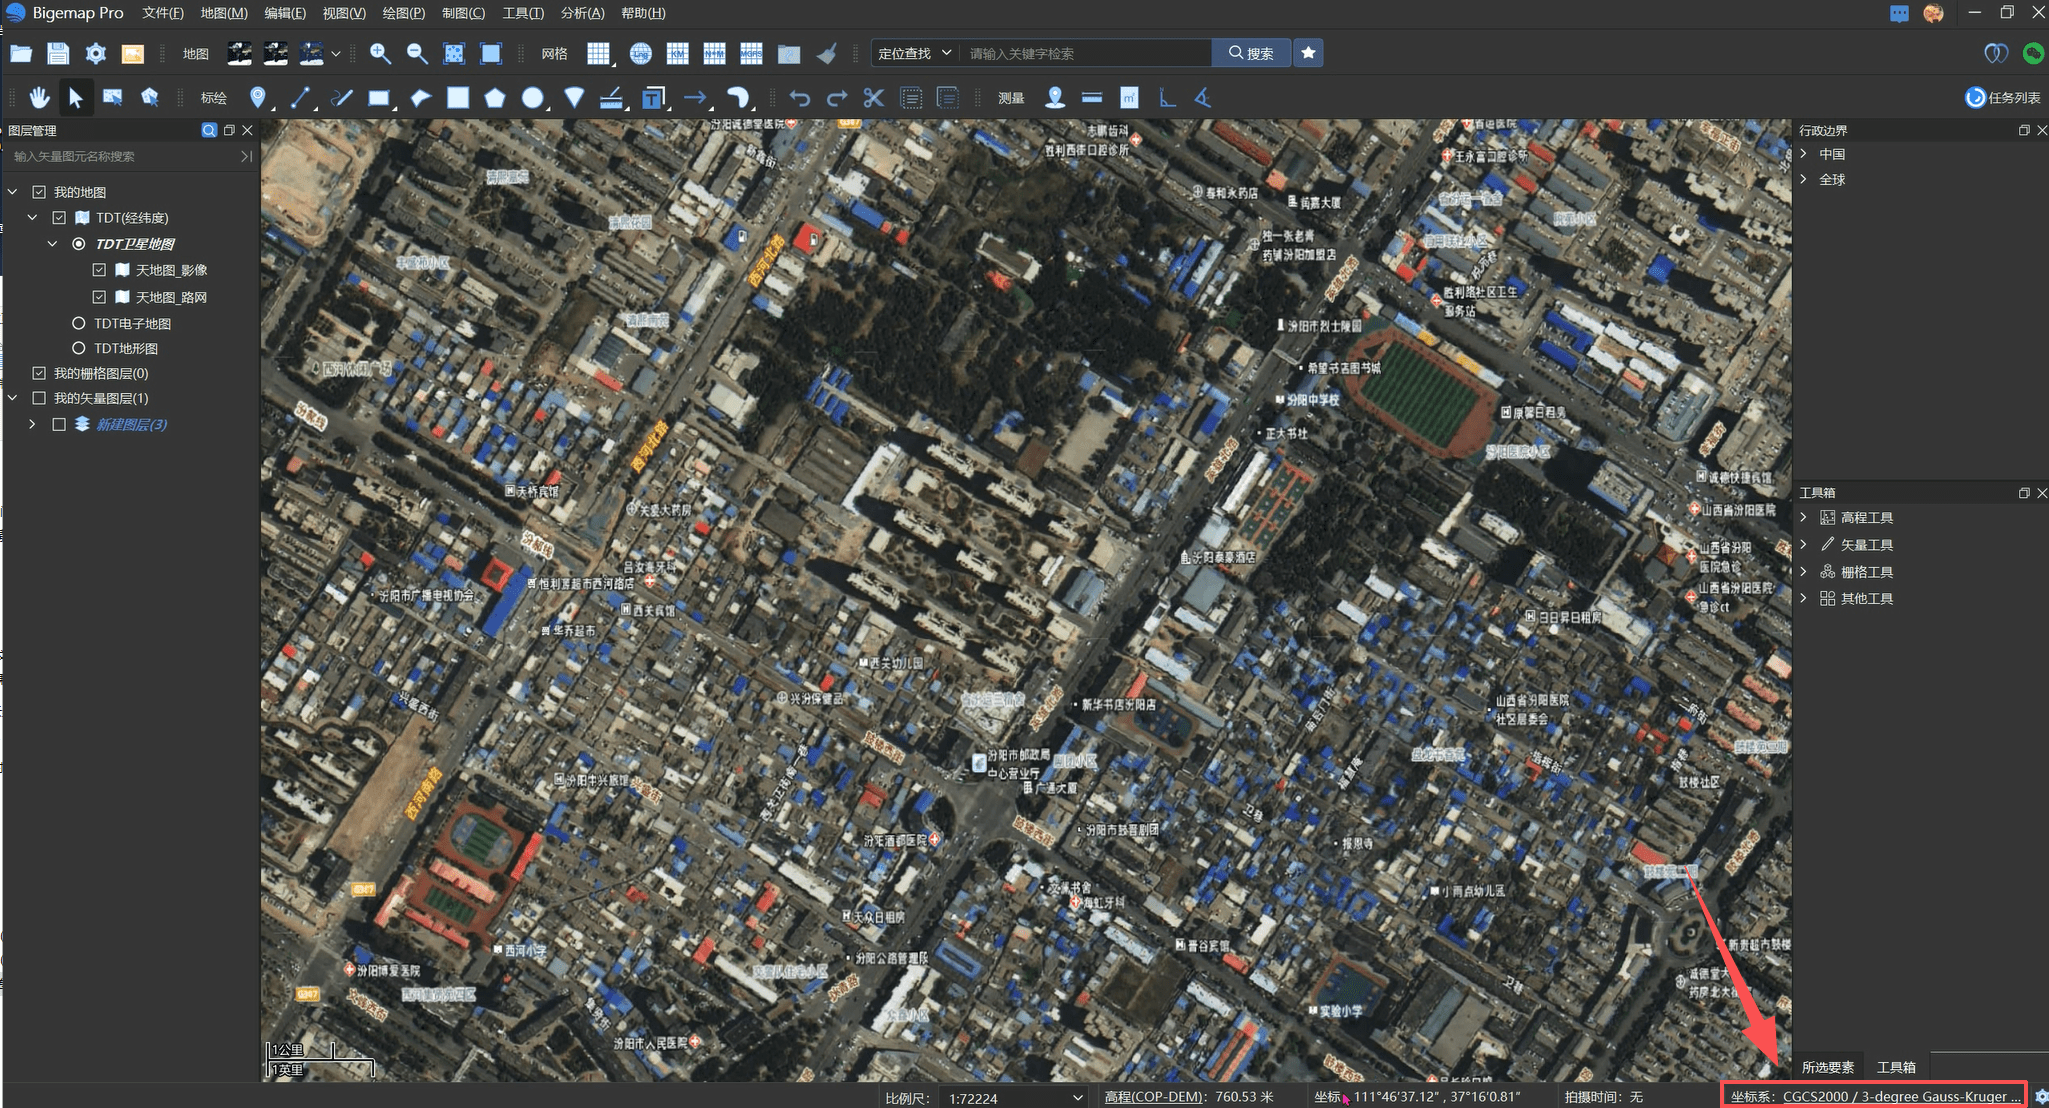Screen dimensions: 2049x1108
Task: Select the distance ruler measurement tool
Action: tap(1092, 98)
